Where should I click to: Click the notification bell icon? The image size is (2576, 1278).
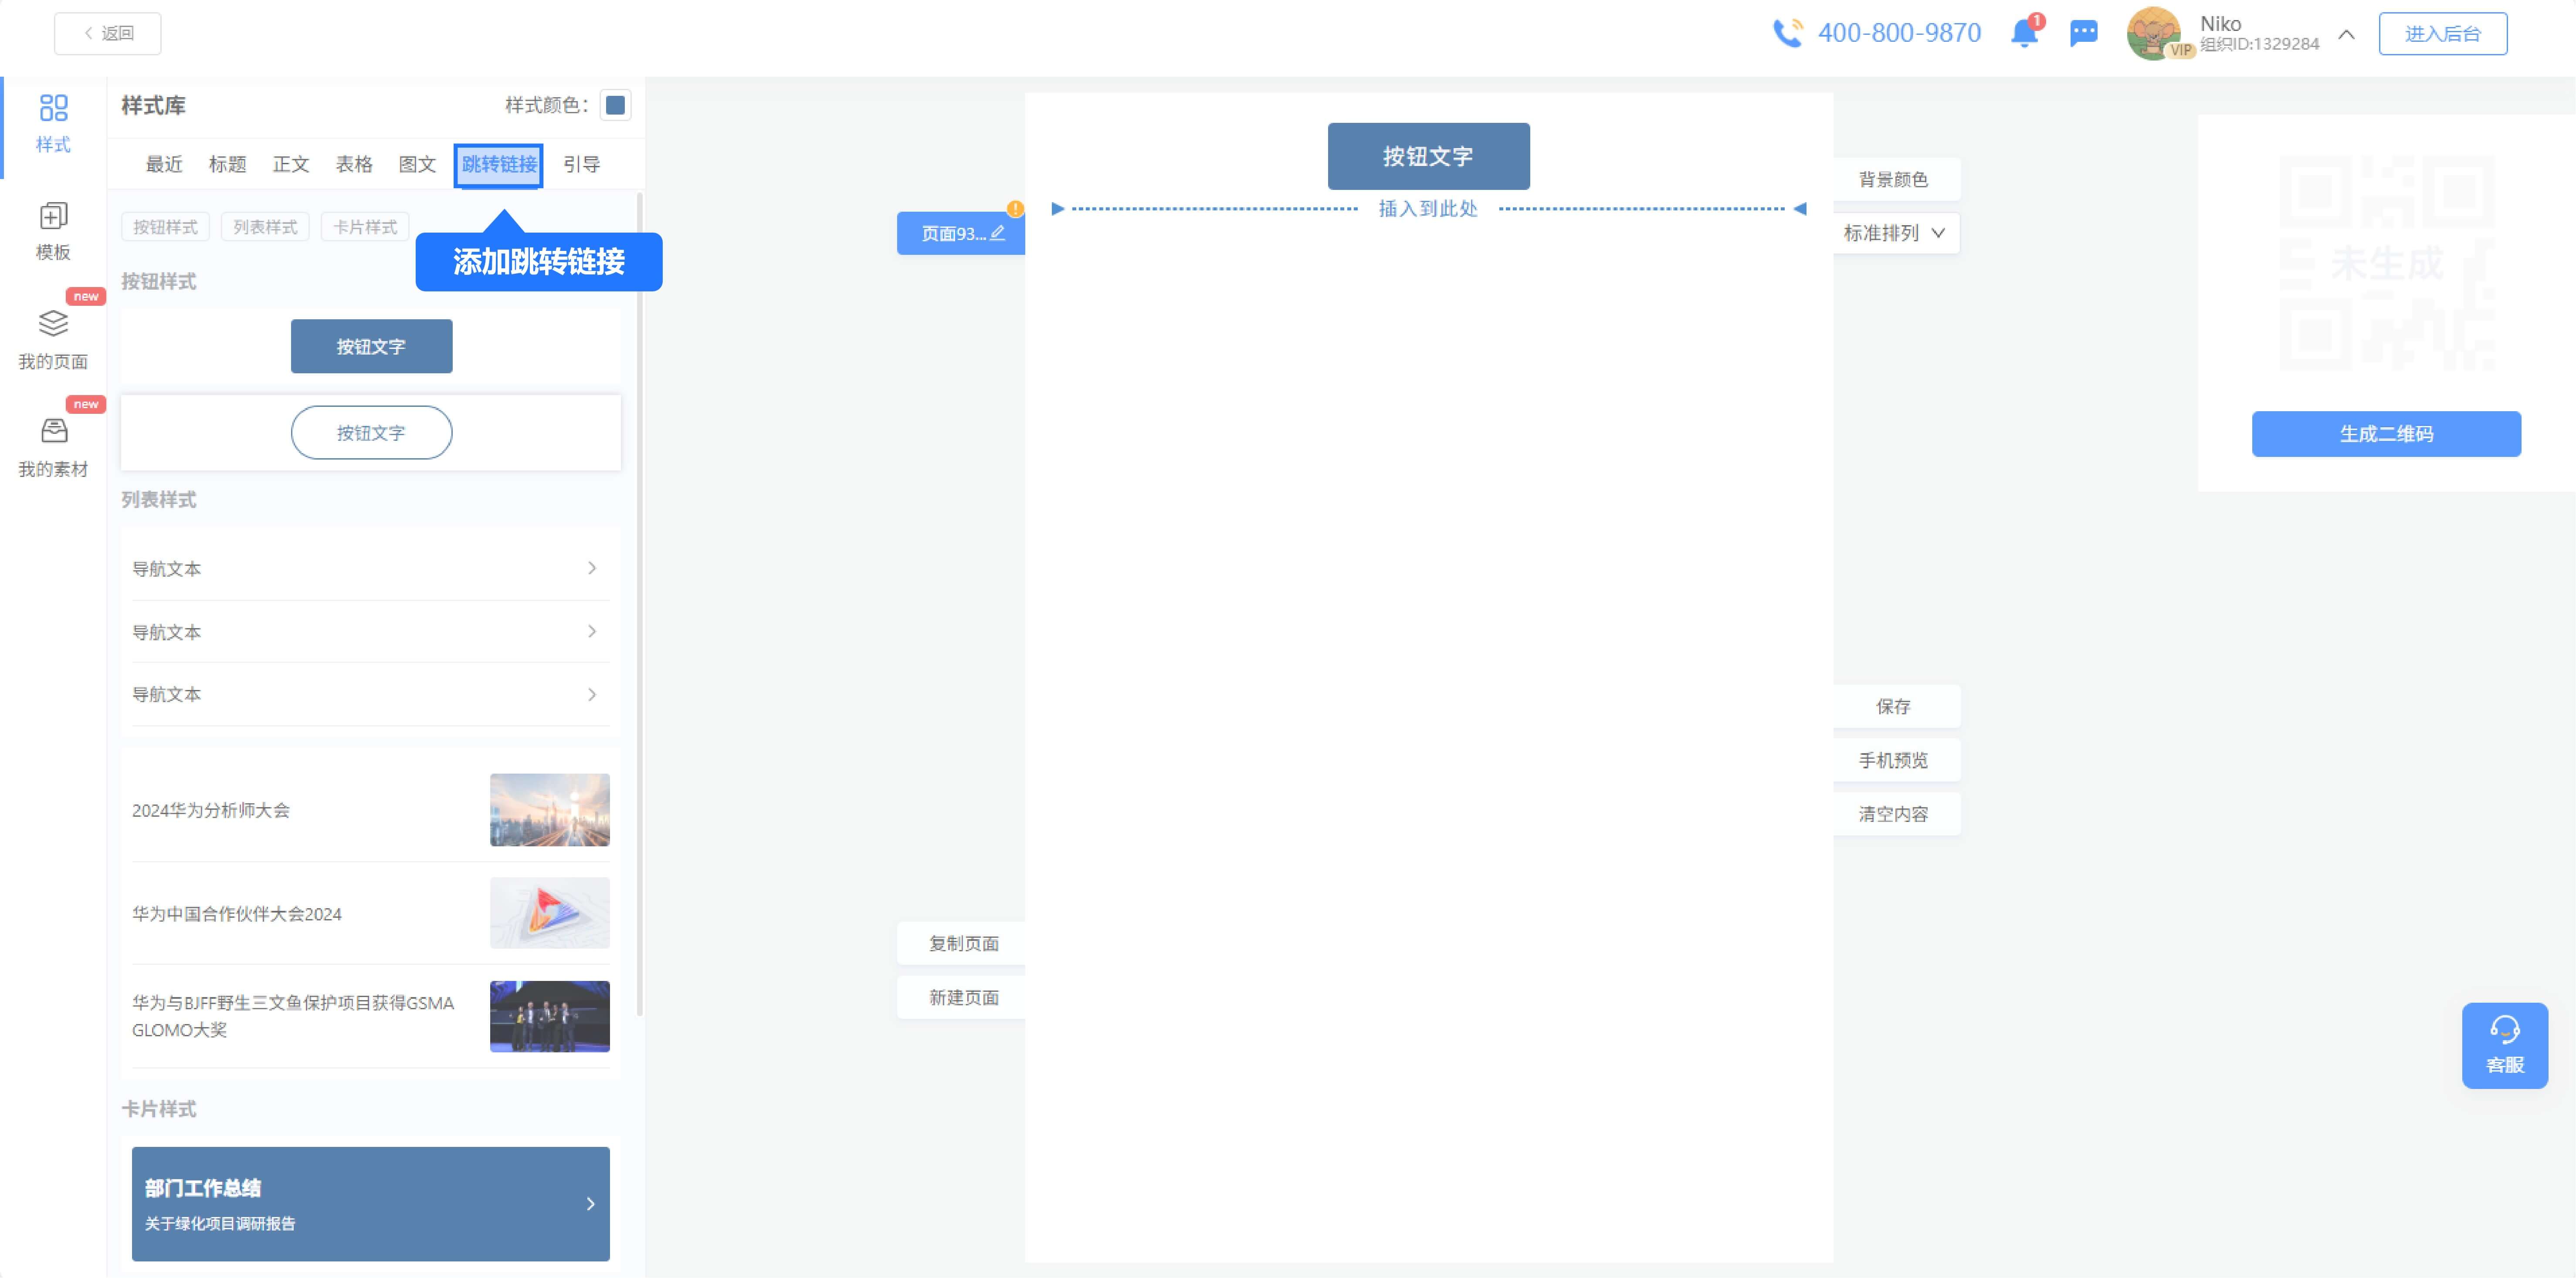(2023, 33)
